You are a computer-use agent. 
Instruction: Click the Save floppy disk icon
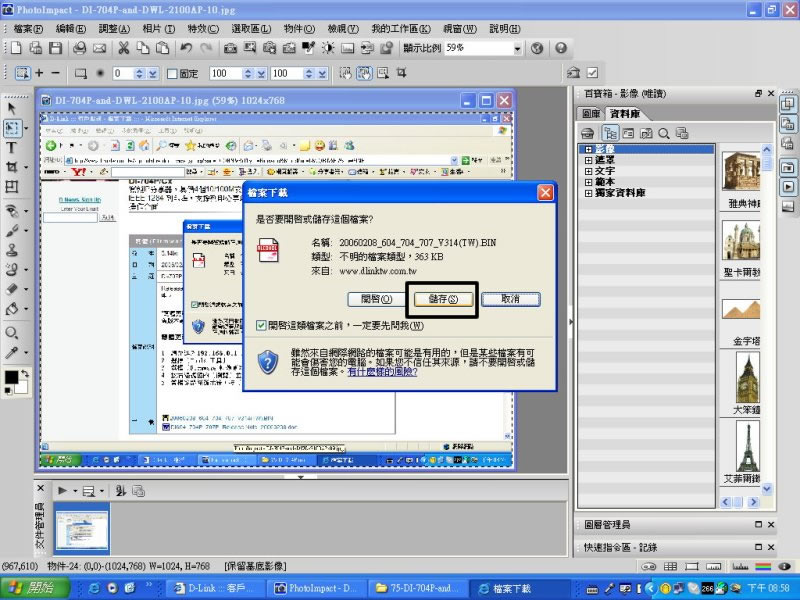[x=55, y=48]
